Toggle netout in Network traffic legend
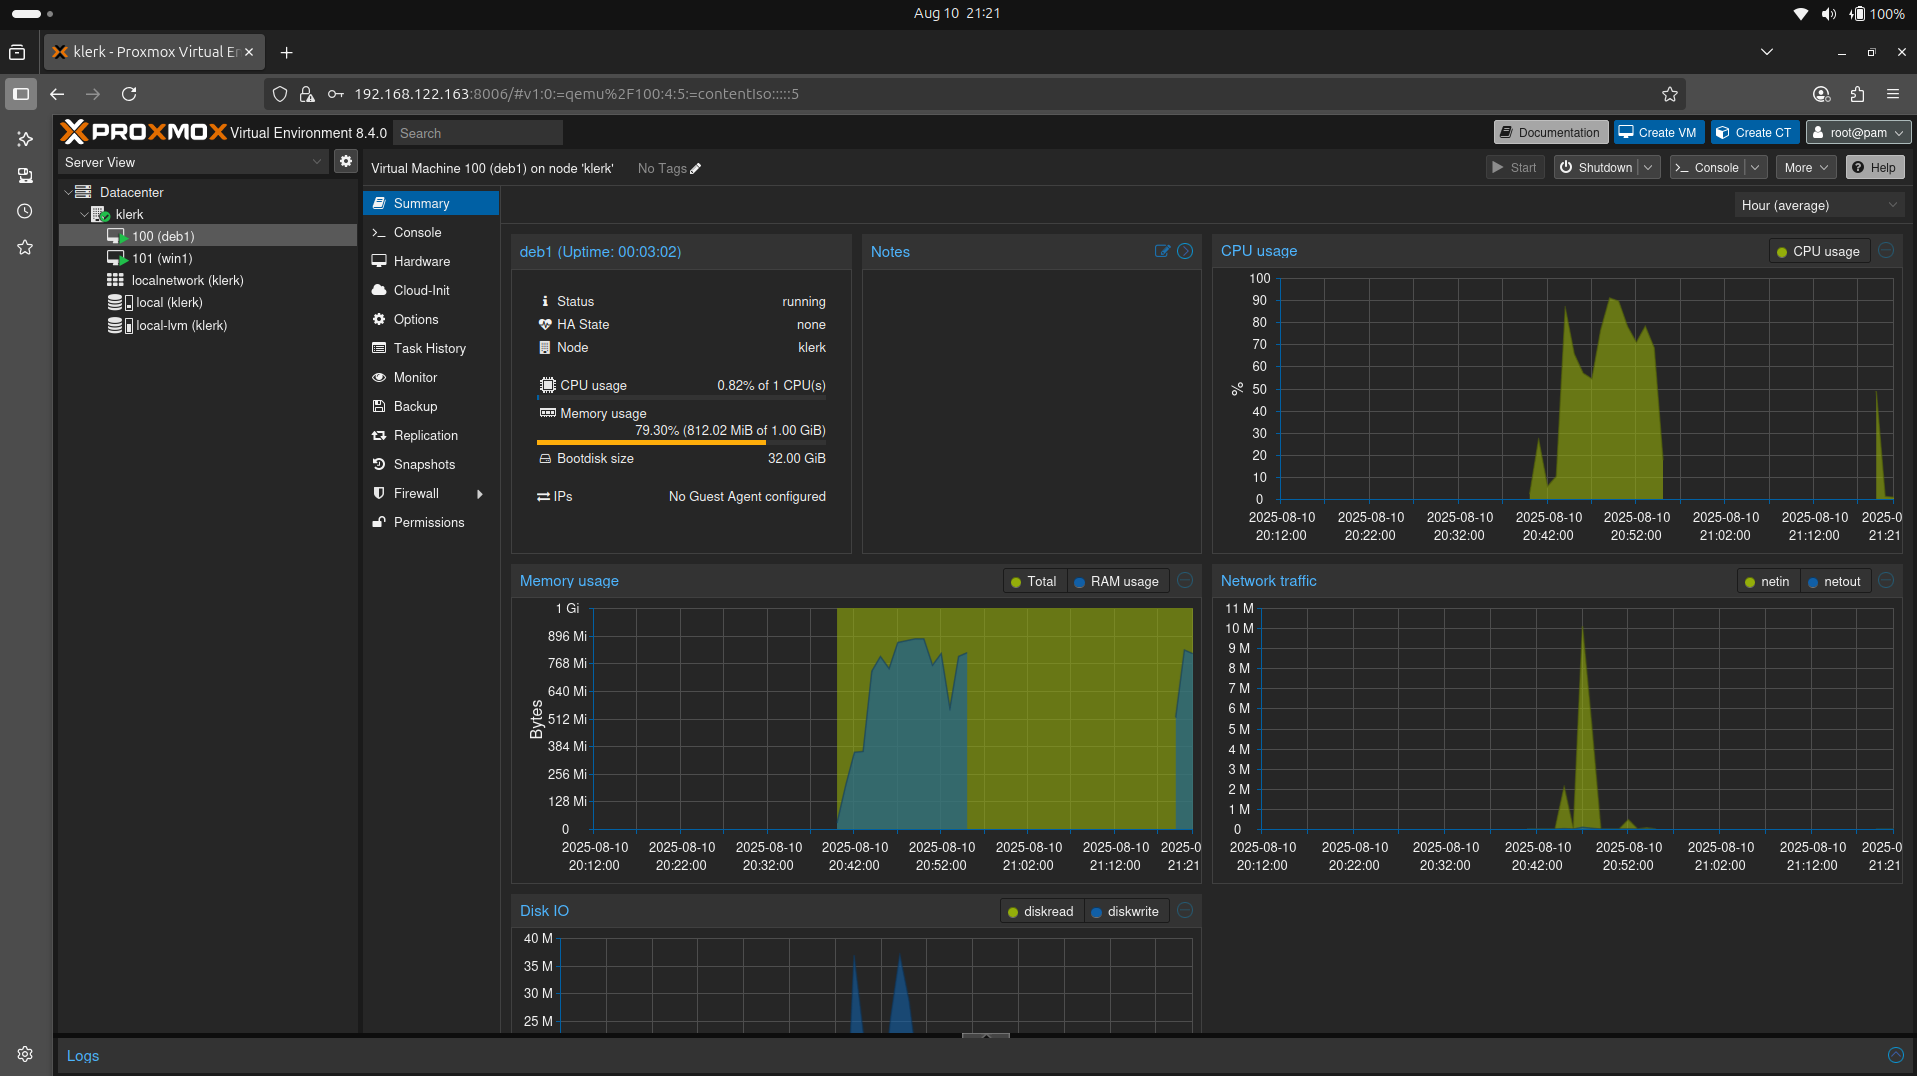This screenshot has width=1917, height=1076. coord(1836,581)
